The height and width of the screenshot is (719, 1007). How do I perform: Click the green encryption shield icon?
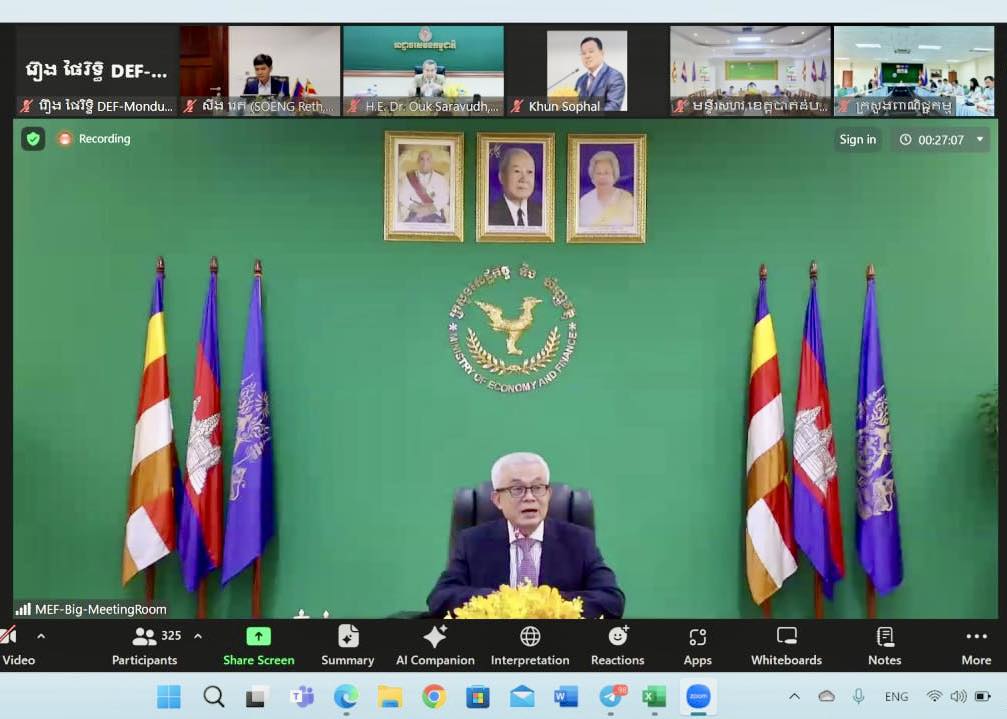(x=34, y=139)
